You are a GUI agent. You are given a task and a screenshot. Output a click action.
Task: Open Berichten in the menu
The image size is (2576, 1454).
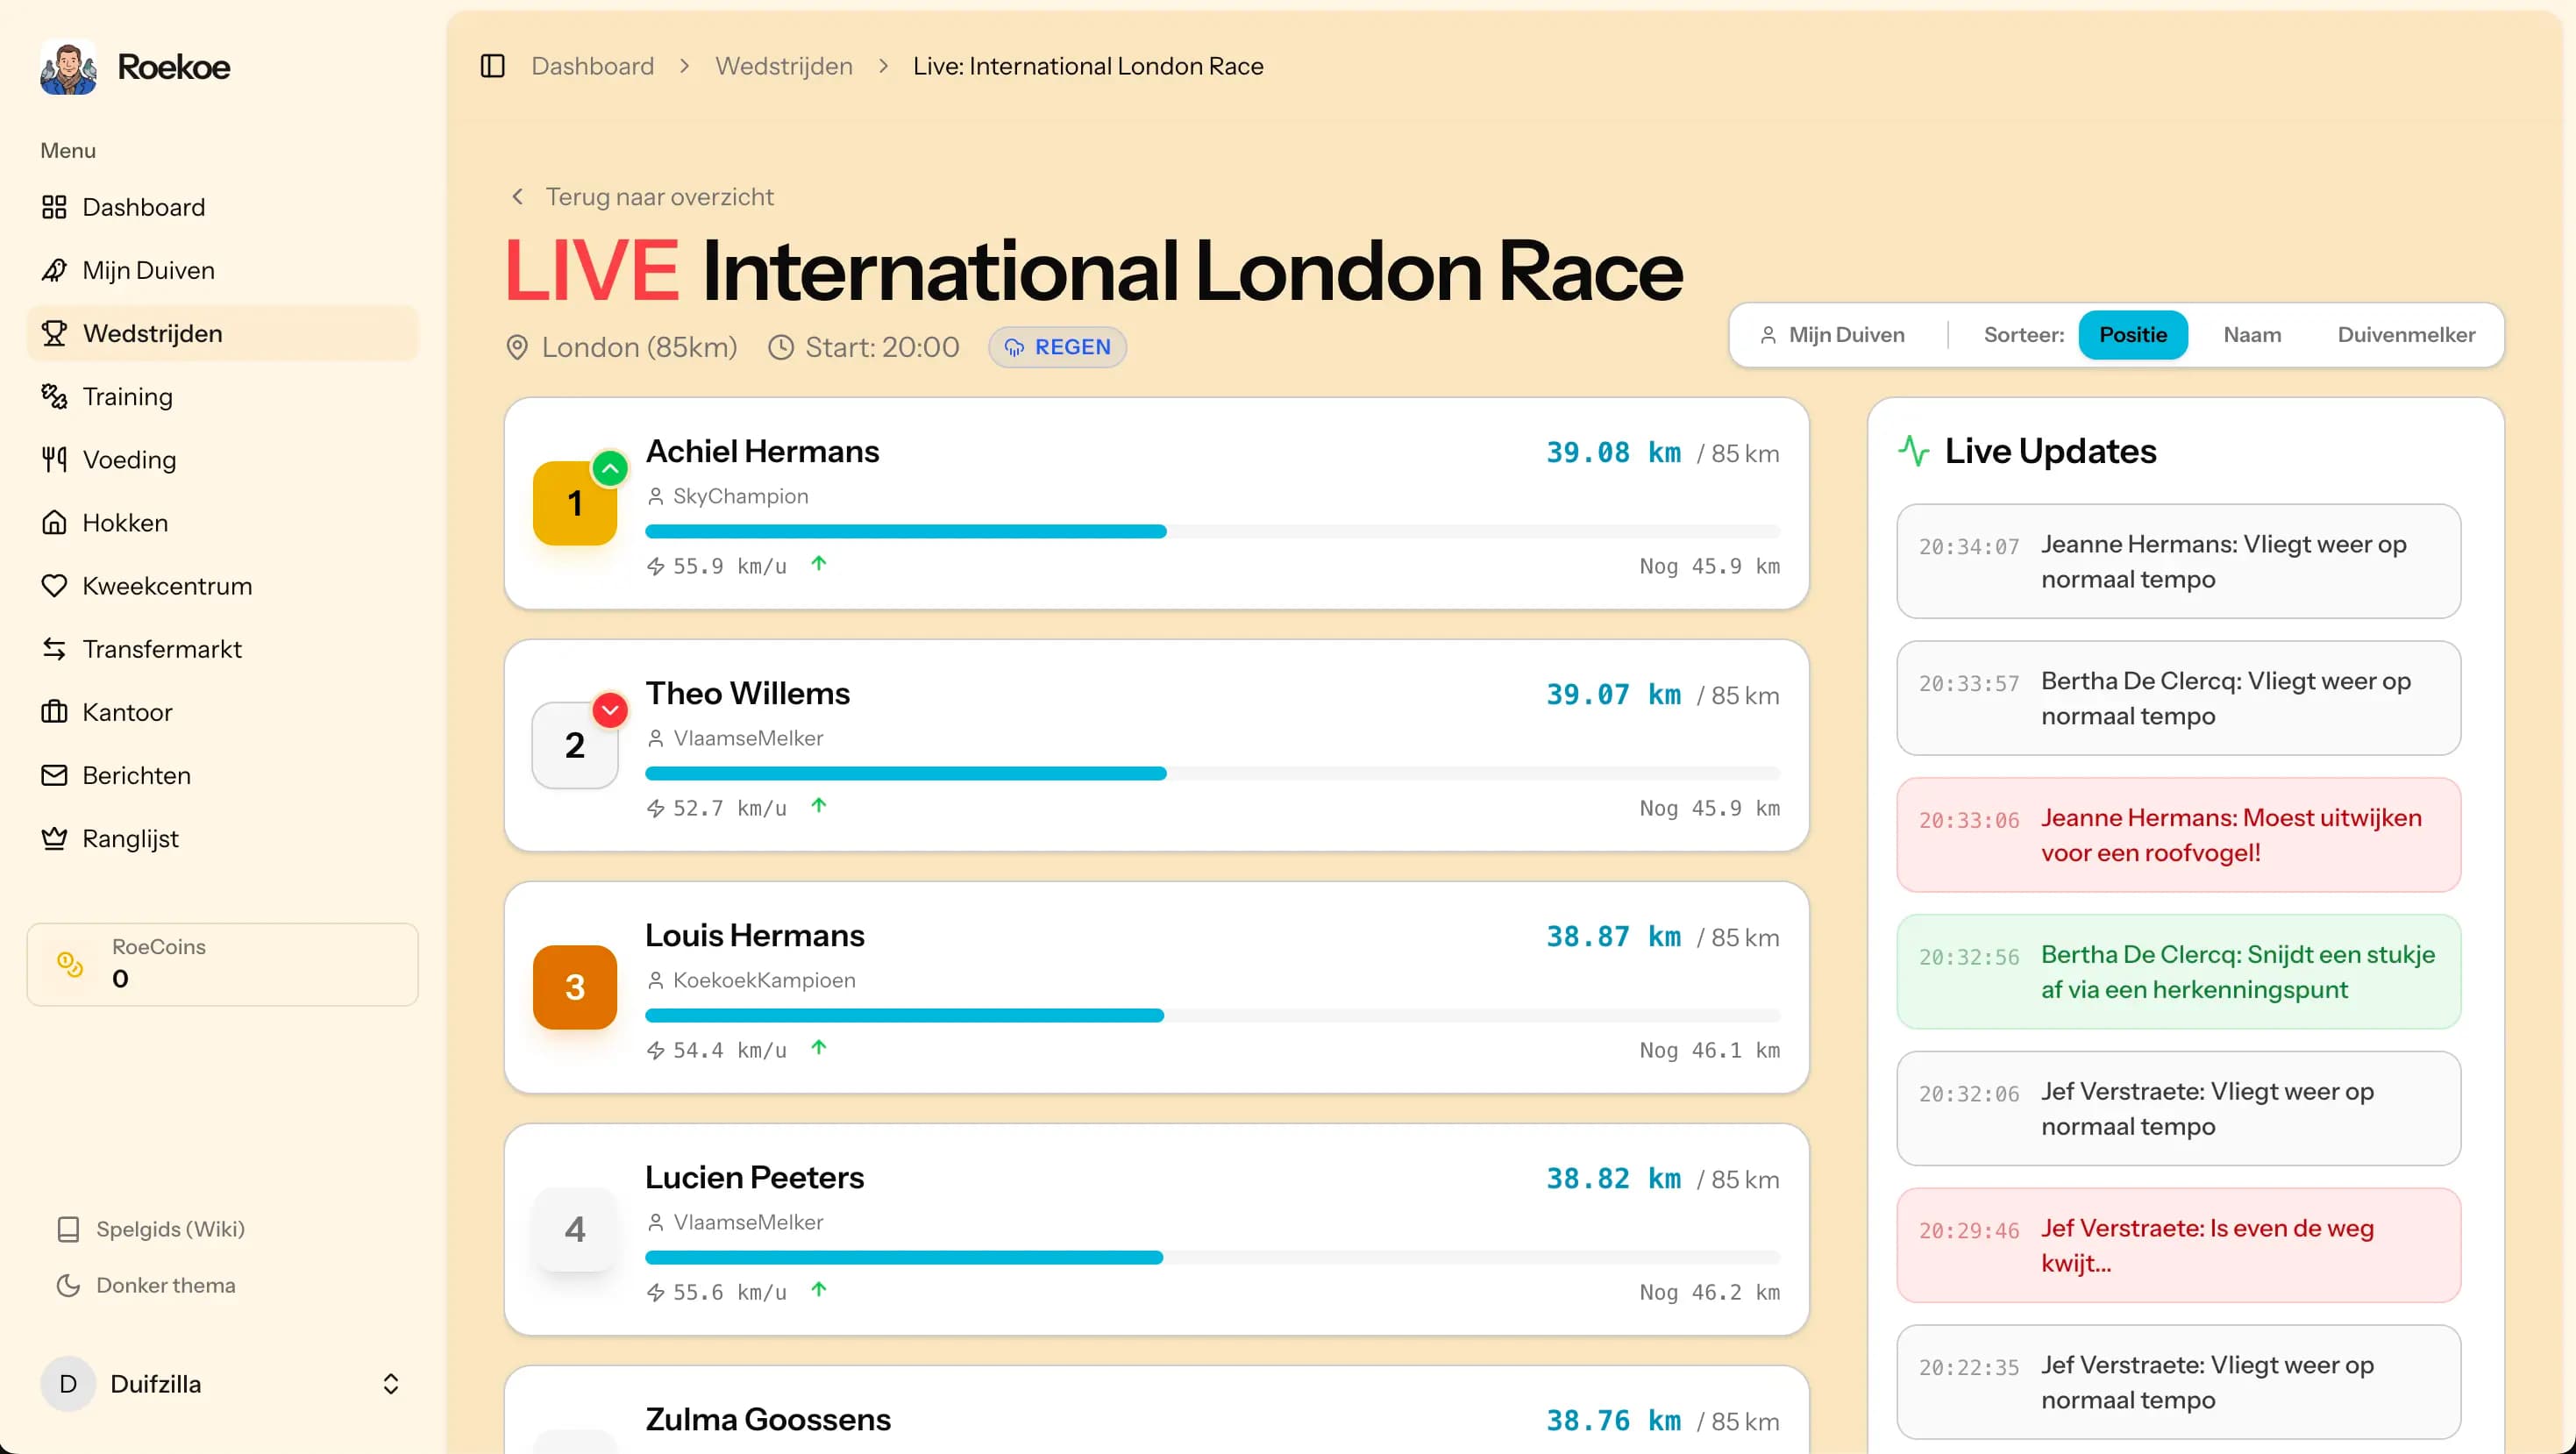point(136,775)
